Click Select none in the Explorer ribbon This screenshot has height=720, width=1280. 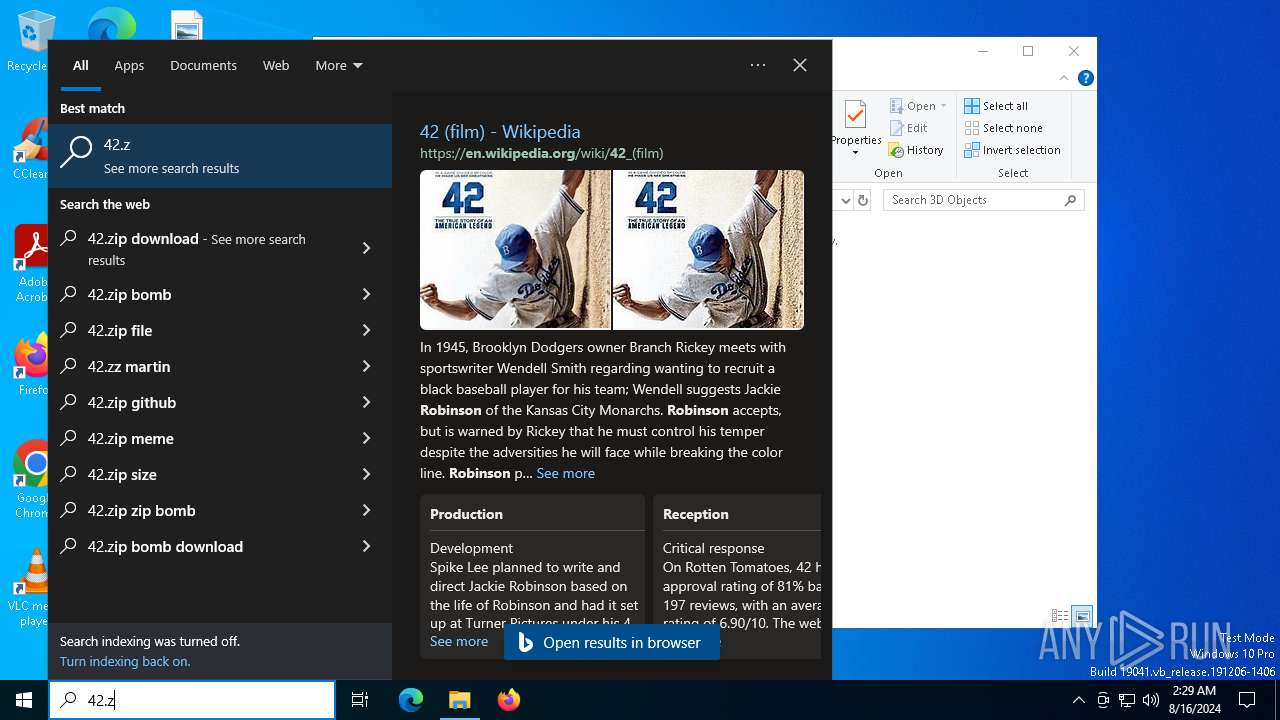(x=1003, y=128)
